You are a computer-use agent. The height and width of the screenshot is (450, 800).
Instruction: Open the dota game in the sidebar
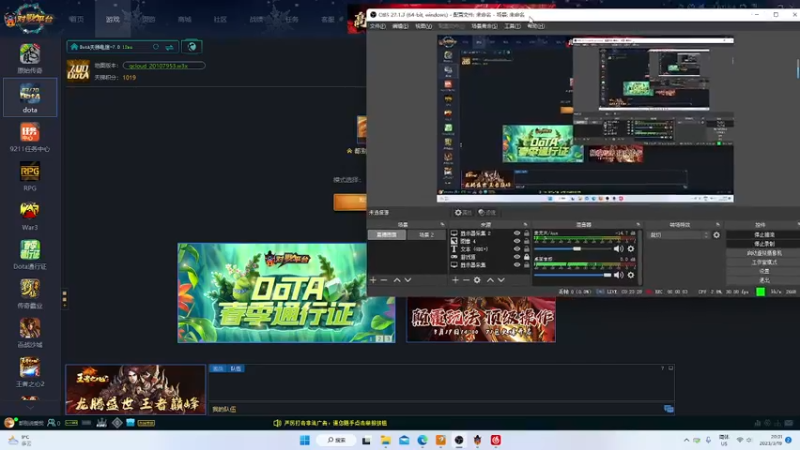[30, 97]
